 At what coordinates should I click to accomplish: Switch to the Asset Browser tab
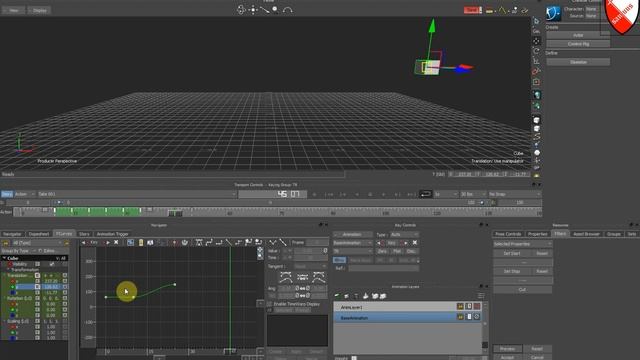tap(586, 234)
